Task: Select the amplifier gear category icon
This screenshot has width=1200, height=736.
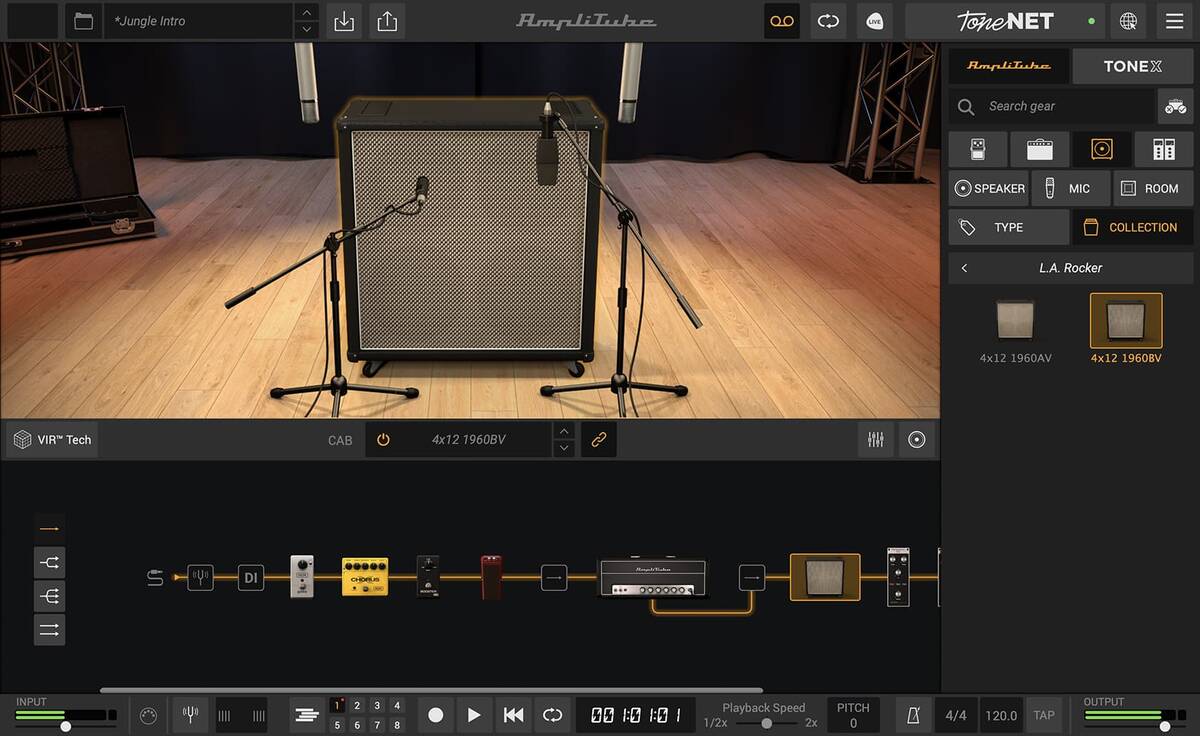Action: pos(1039,148)
